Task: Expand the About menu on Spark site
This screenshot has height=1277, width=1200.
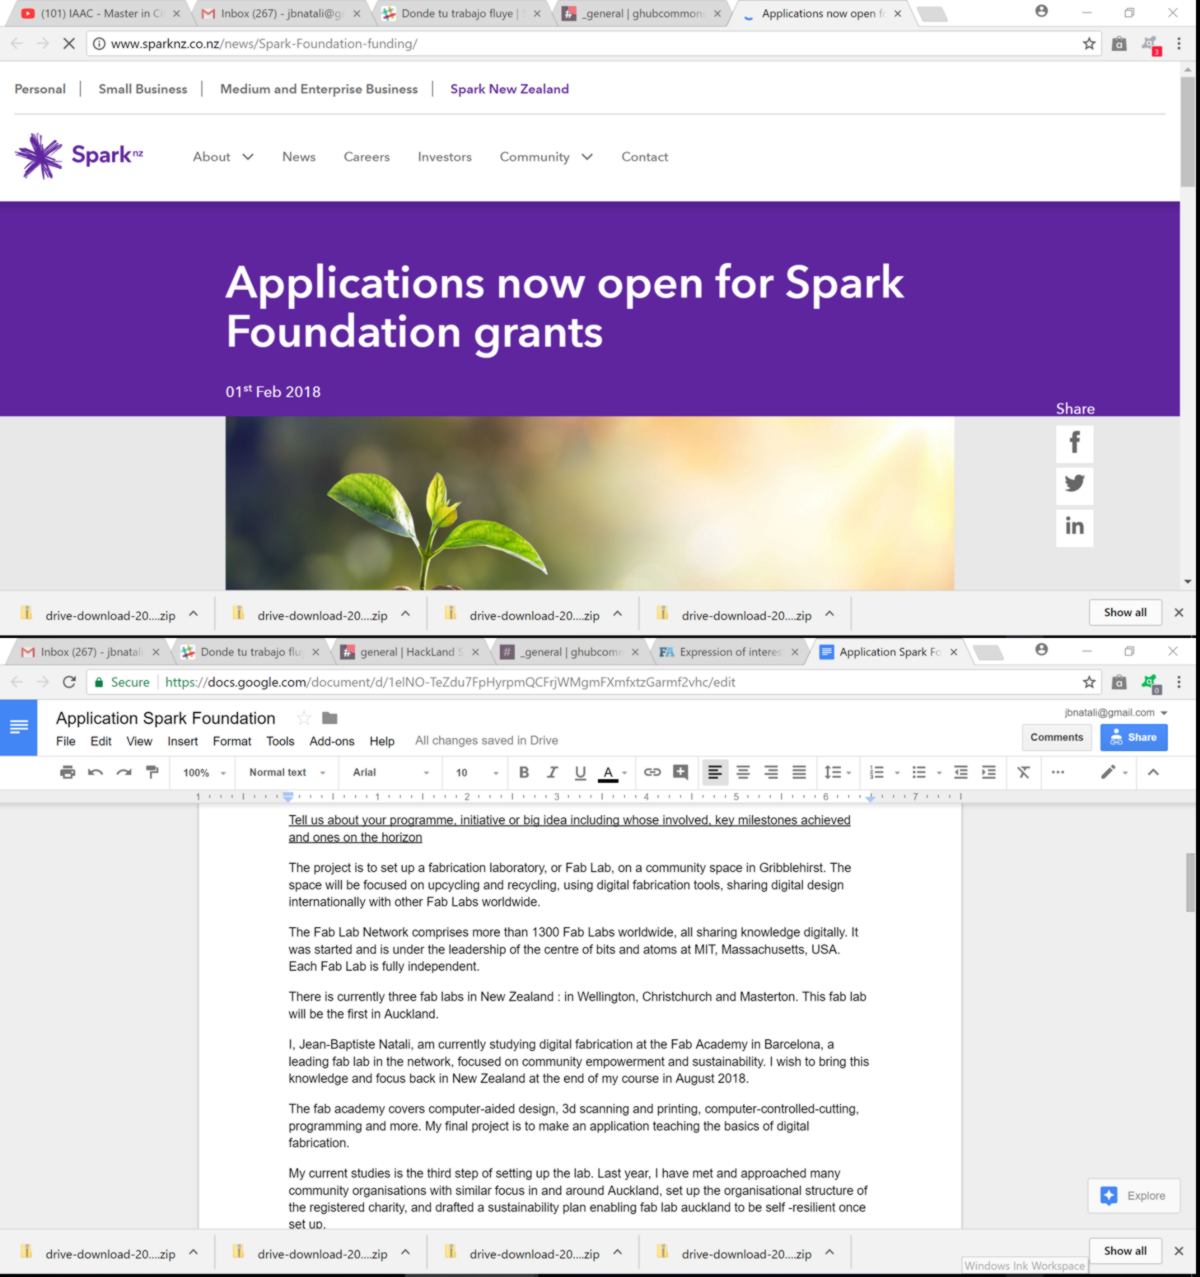Action: 223,157
